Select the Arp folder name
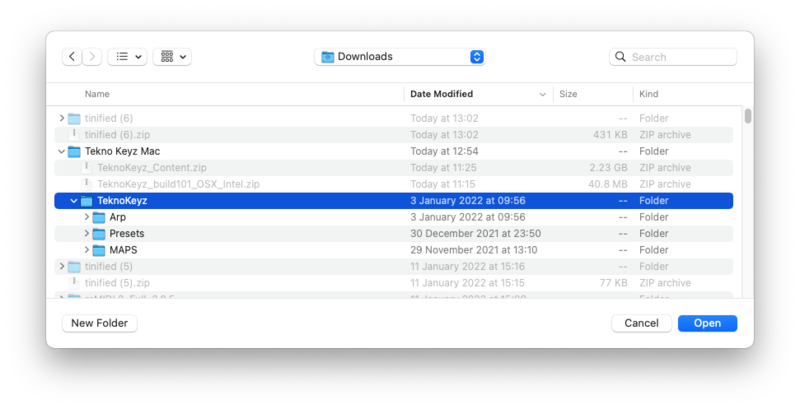 click(x=118, y=217)
